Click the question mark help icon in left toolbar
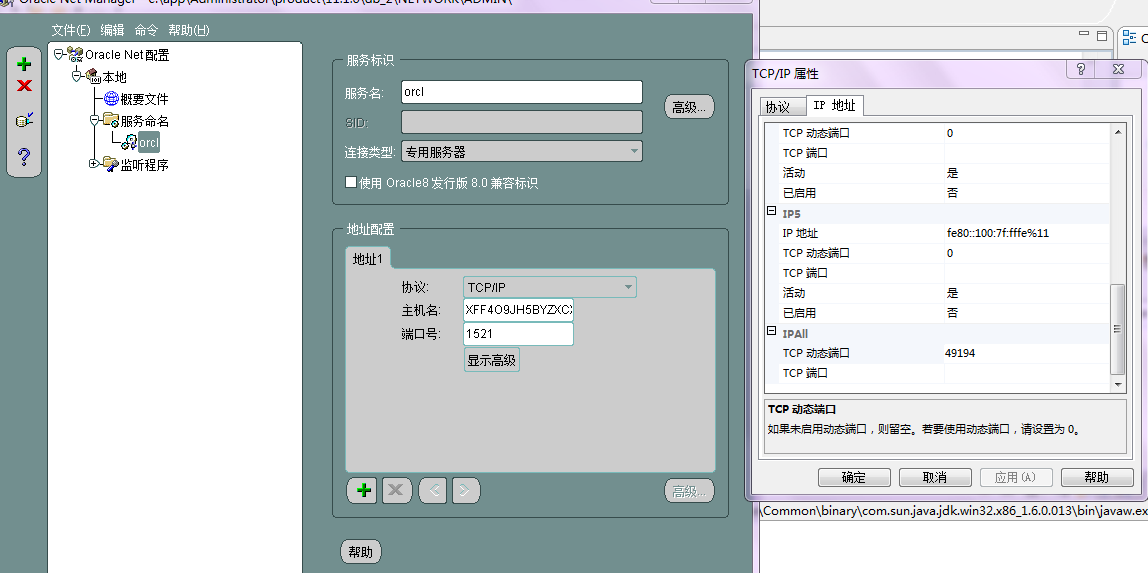 pos(24,157)
